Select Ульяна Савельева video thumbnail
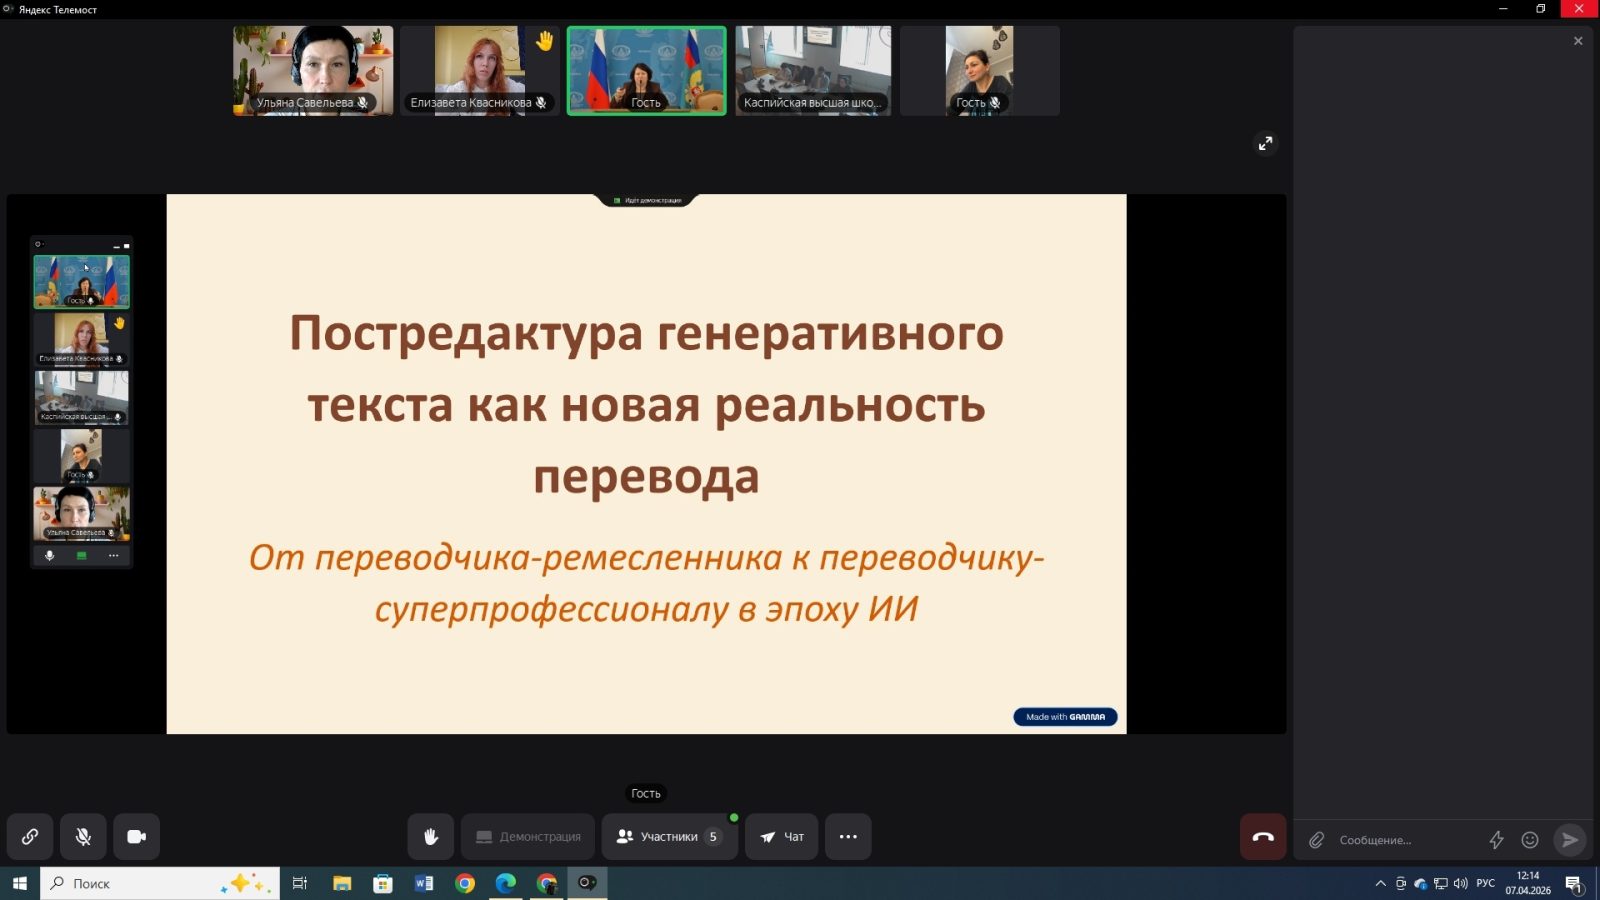The width and height of the screenshot is (1600, 900). [x=313, y=71]
